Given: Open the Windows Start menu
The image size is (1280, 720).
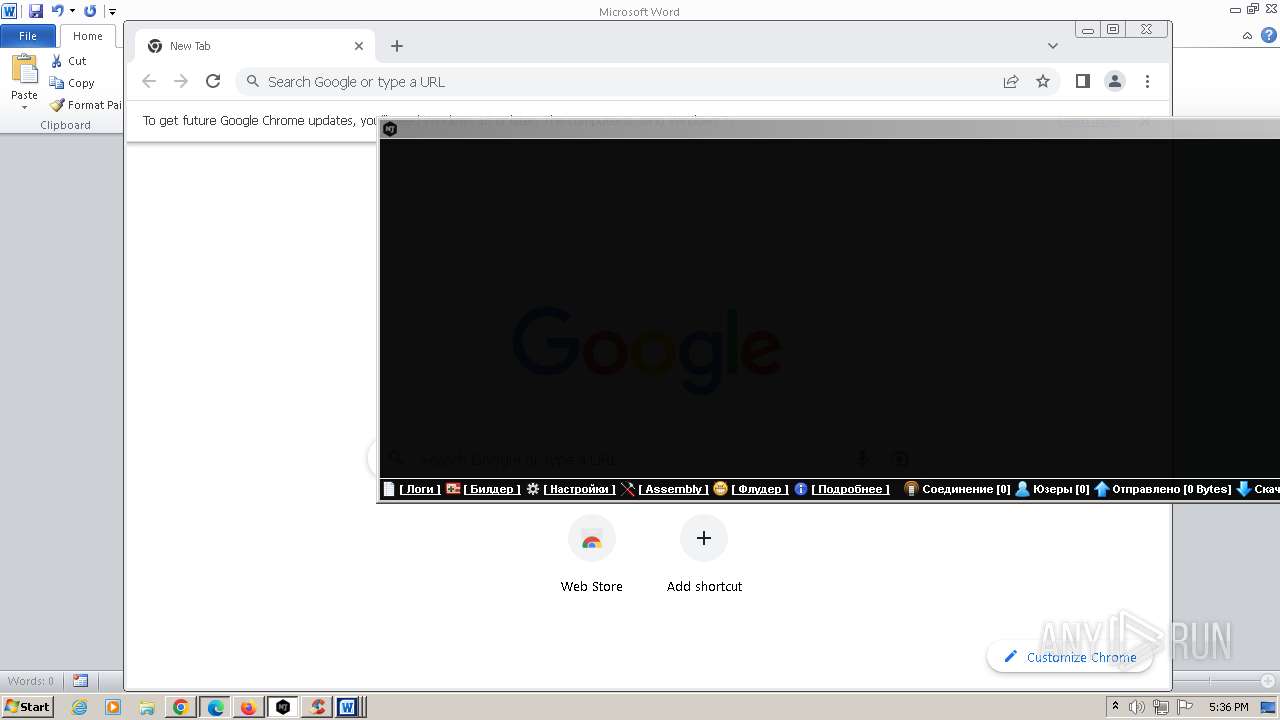Looking at the screenshot, I should pos(28,707).
